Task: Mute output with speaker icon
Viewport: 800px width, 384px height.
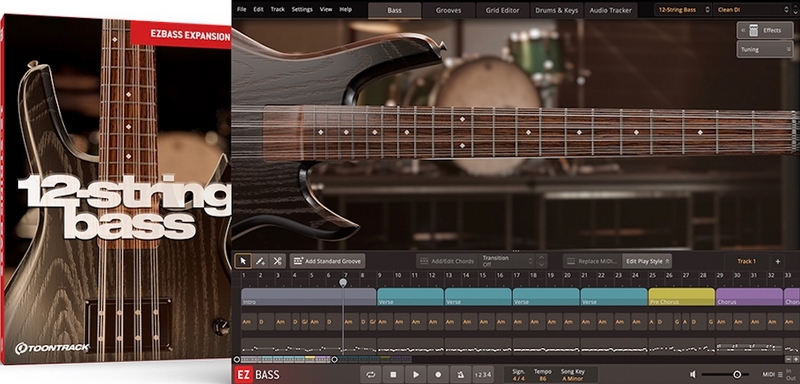Action: coord(692,375)
